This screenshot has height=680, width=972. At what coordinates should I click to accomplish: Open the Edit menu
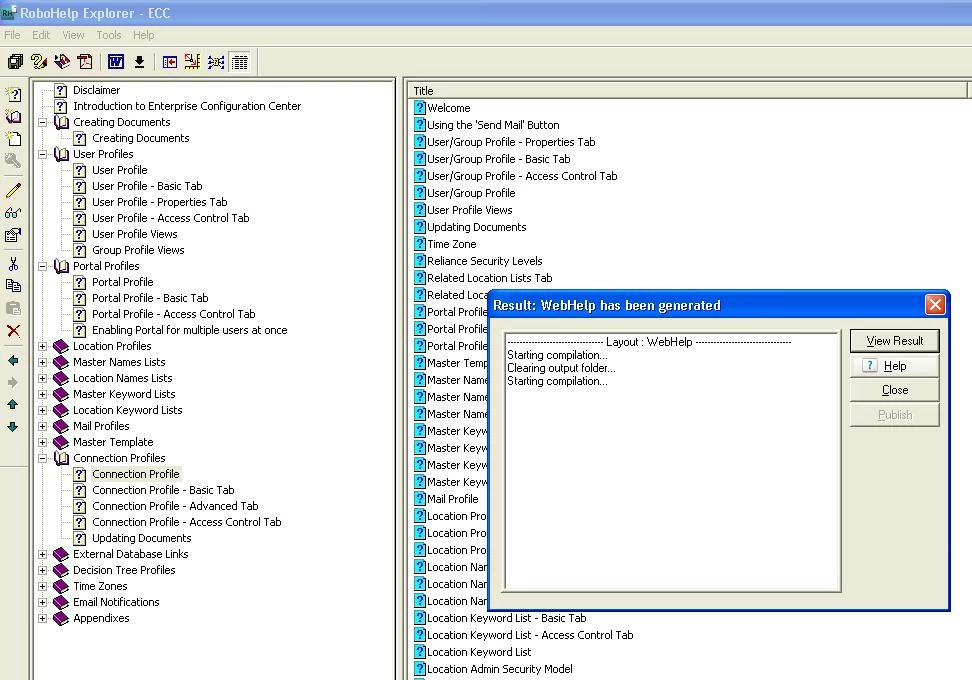click(41, 35)
